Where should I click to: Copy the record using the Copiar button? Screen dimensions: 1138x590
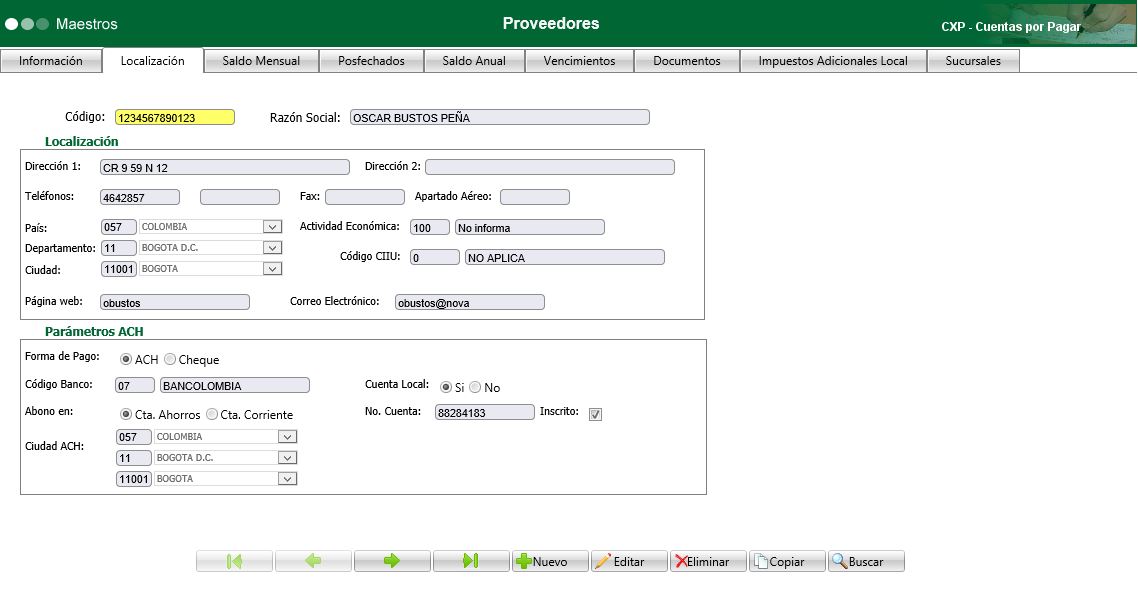[787, 562]
